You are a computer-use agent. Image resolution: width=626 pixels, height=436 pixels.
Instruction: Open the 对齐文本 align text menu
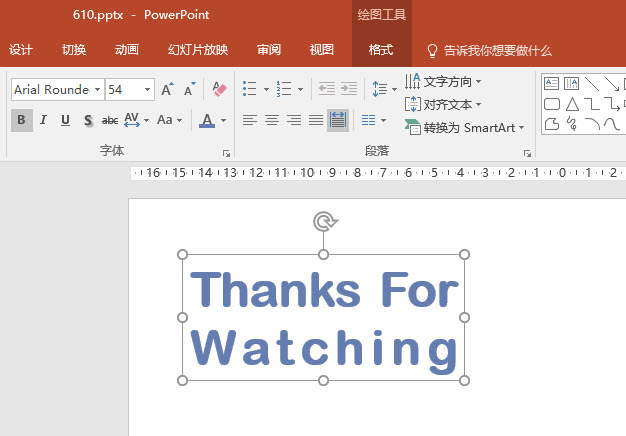pos(443,105)
